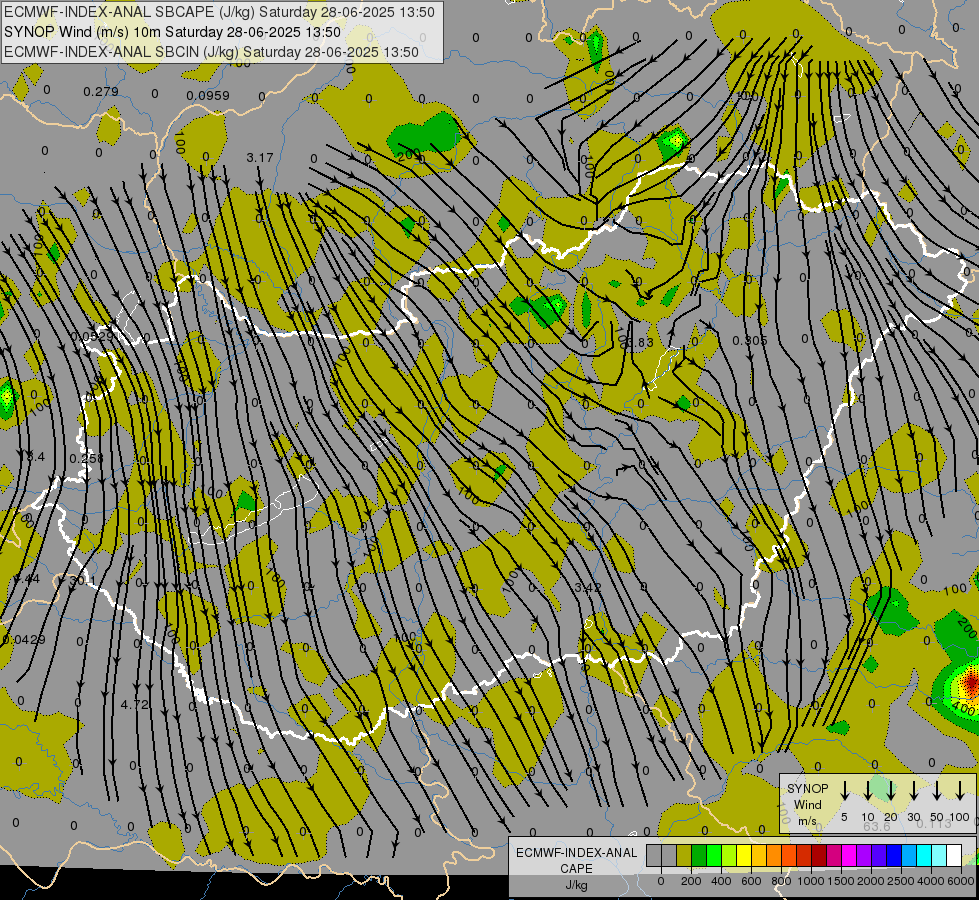Click the 4.72 value on the map
Viewport: 979px width, 900px height.
(x=135, y=705)
